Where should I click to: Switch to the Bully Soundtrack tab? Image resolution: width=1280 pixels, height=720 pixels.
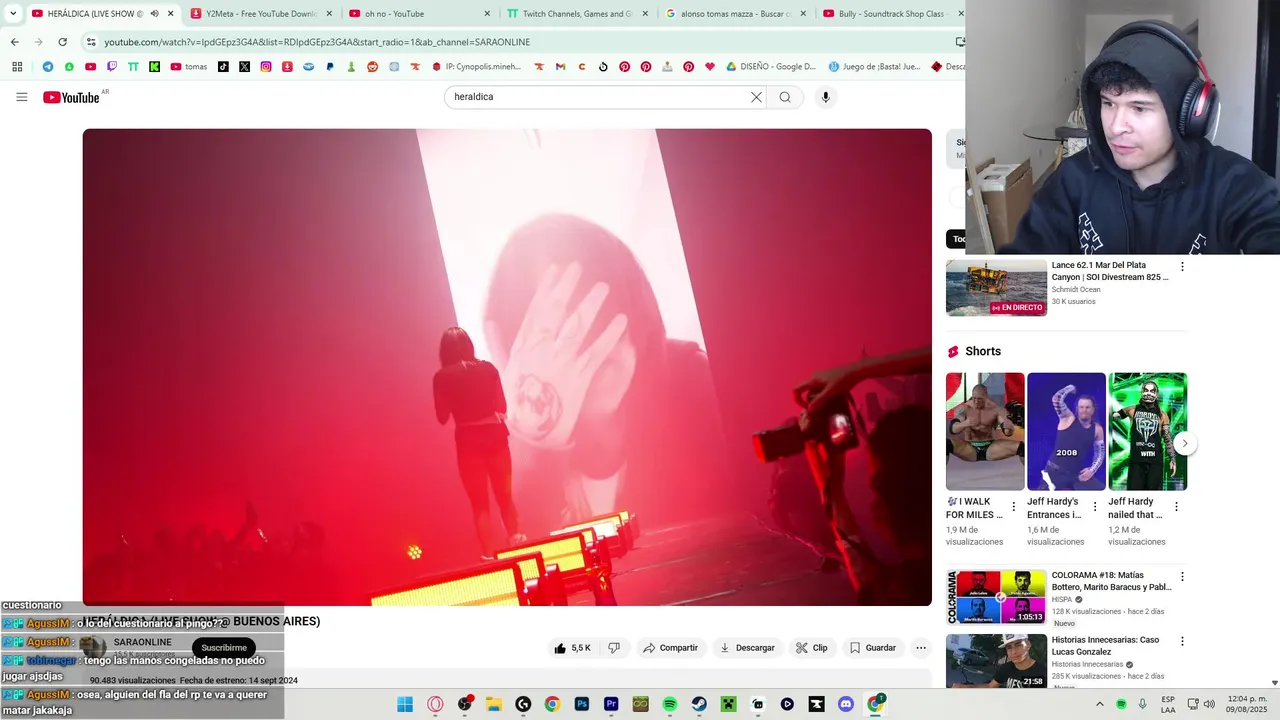click(x=892, y=14)
